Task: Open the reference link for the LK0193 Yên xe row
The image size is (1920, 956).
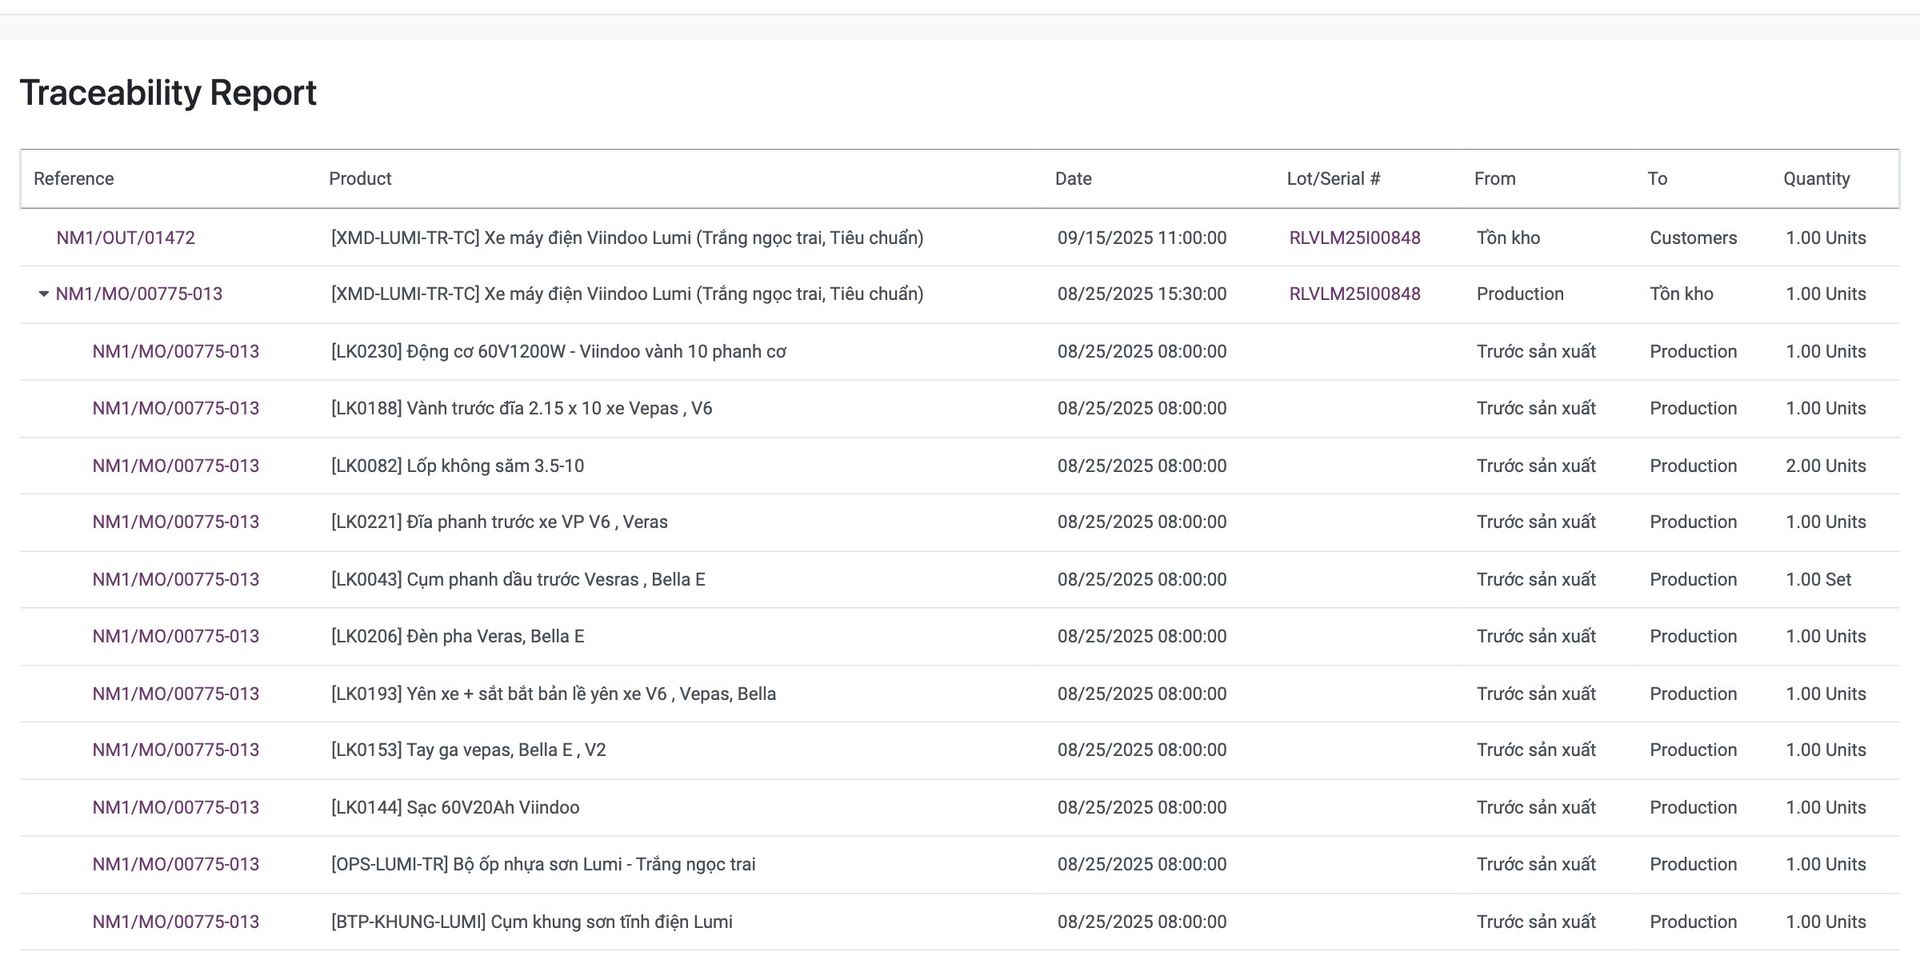Action: [x=176, y=694]
